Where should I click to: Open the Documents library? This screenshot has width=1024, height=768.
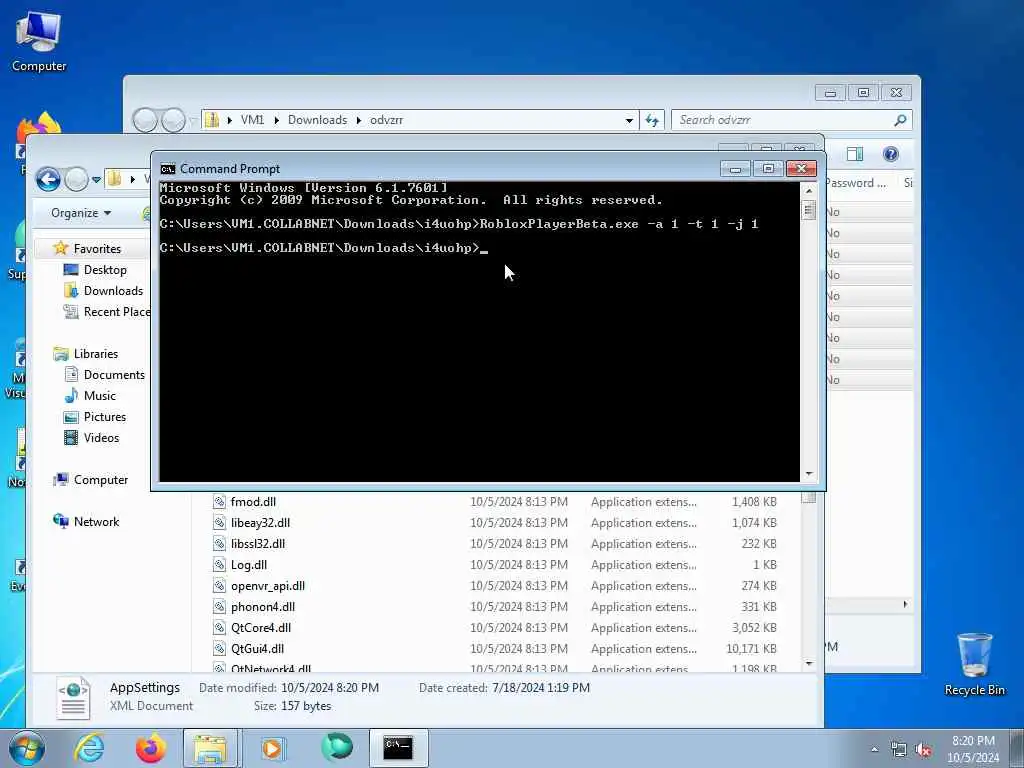[x=114, y=374]
